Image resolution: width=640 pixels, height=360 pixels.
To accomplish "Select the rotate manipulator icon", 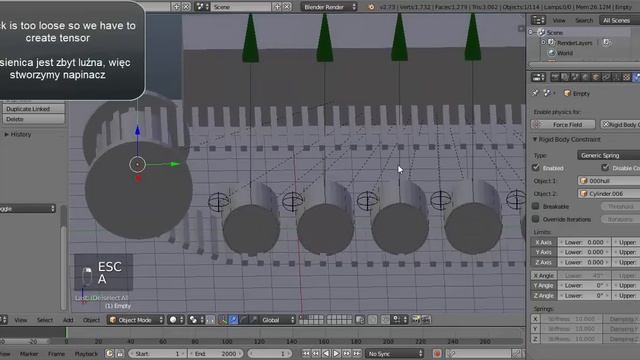I will point(243,320).
